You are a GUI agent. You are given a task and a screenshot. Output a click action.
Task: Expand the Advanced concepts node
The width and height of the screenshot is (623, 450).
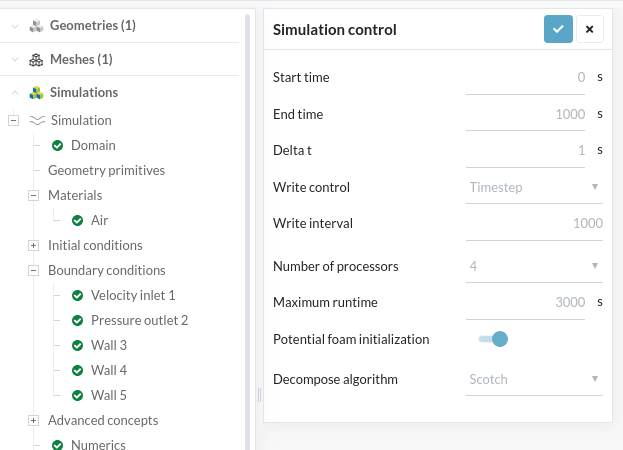[x=33, y=420]
